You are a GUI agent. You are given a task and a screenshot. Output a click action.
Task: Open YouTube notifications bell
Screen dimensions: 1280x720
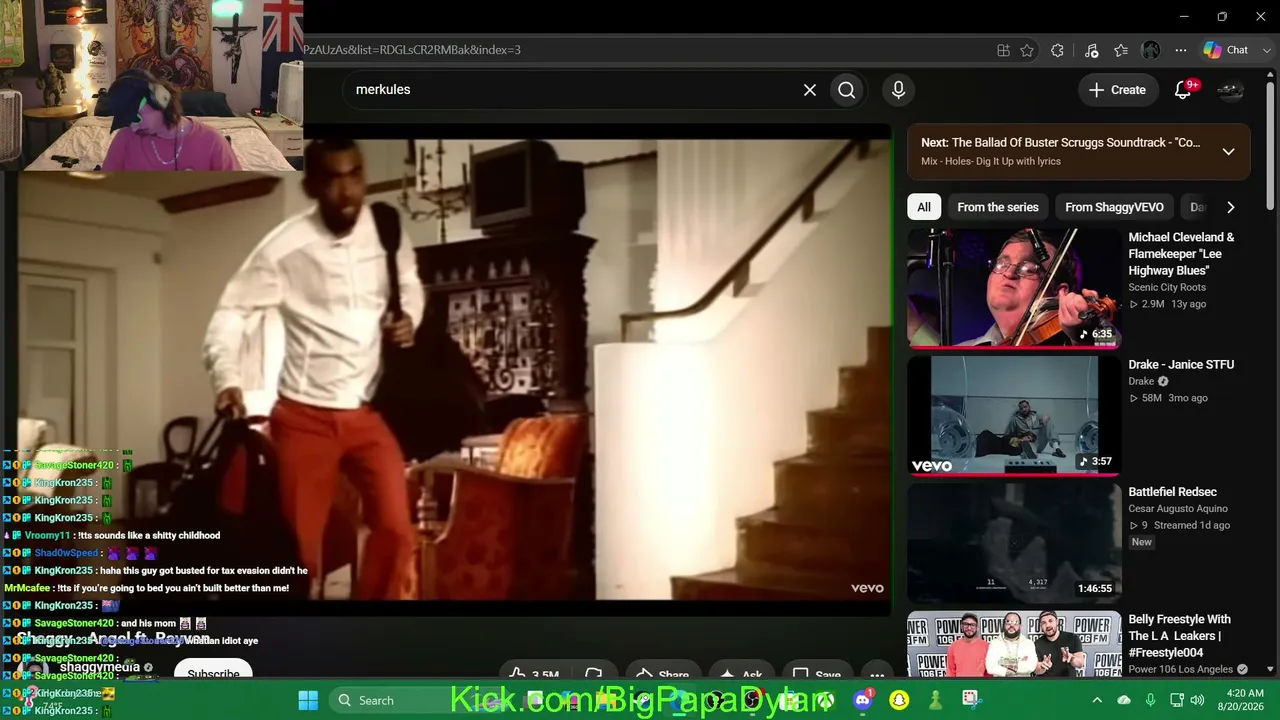(1183, 90)
